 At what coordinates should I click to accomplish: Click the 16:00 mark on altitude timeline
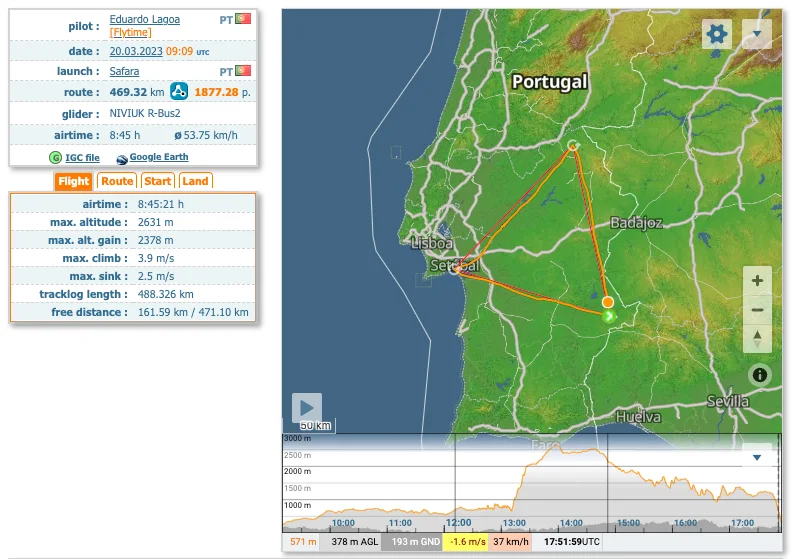[686, 523]
